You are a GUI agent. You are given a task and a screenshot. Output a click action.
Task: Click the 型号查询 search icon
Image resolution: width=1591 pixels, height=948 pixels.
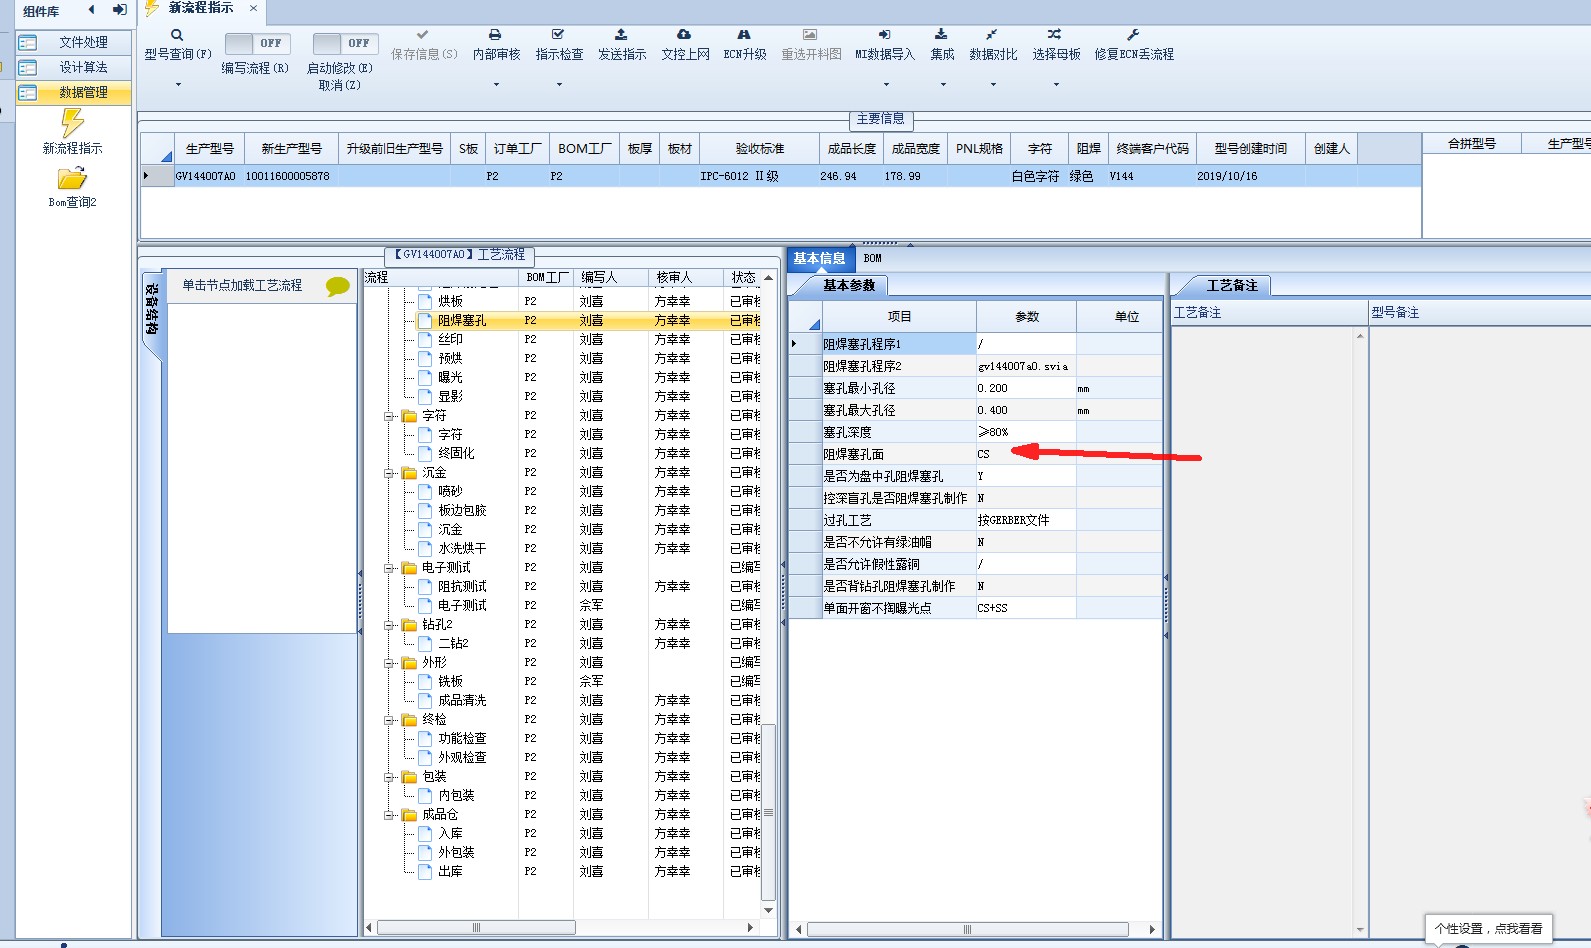pos(177,35)
